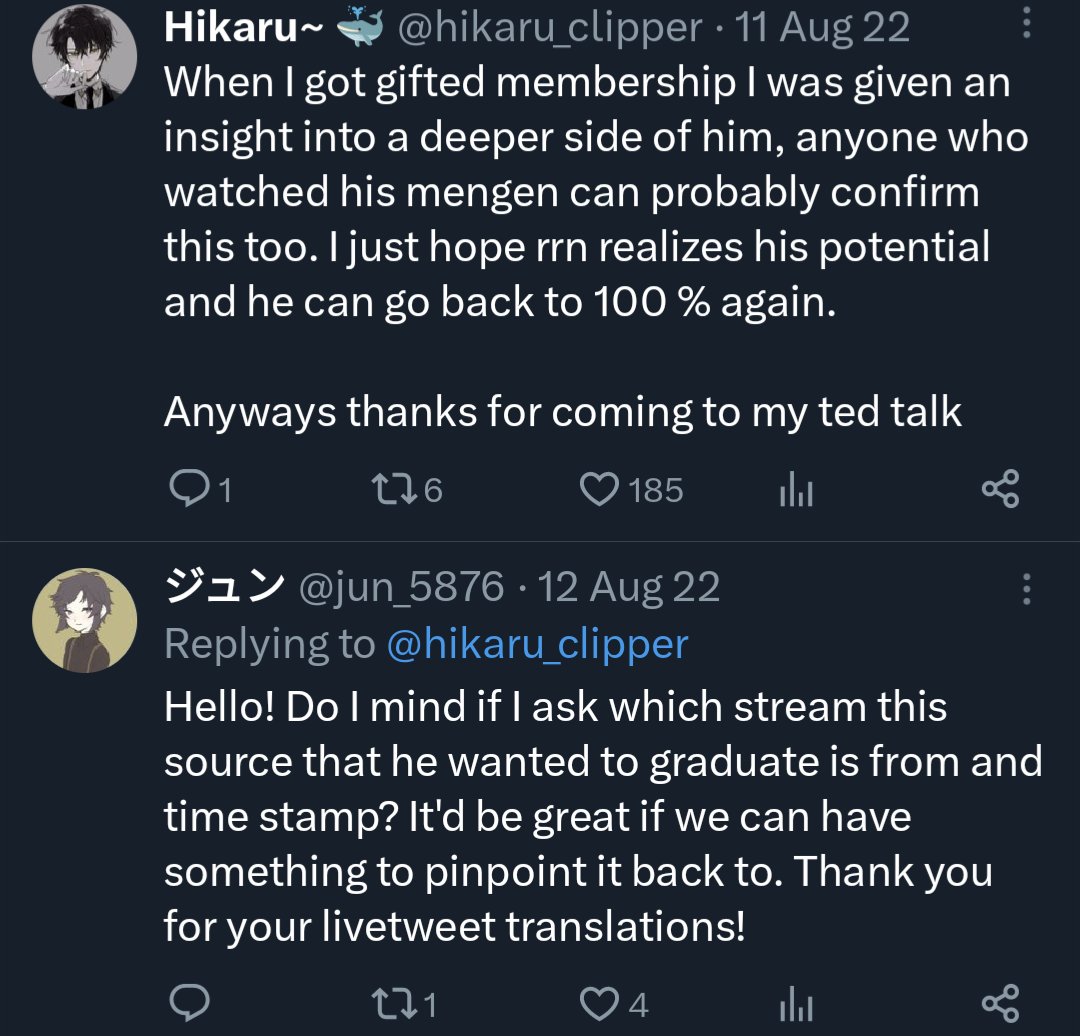This screenshot has height=1036, width=1080.
Task: Open the @jun_5876 username handle
Action: click(402, 587)
